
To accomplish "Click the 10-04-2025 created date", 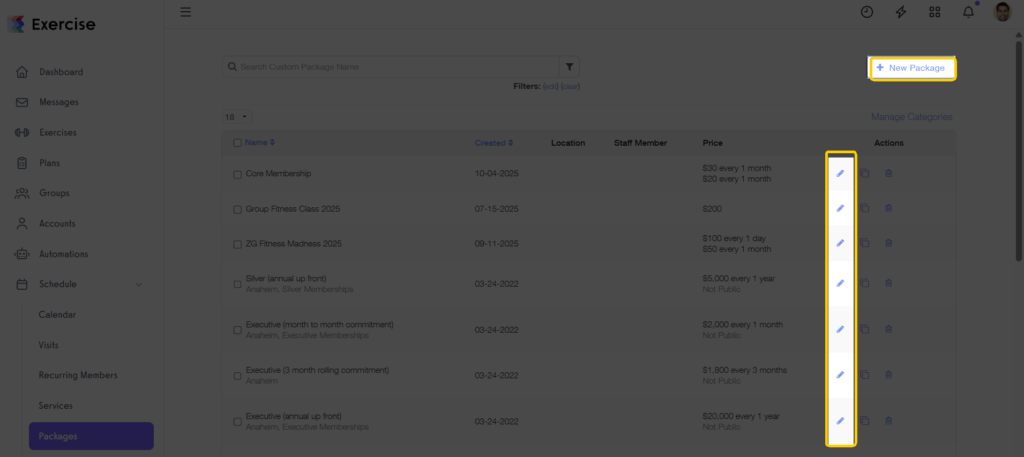I will click(x=496, y=174).
